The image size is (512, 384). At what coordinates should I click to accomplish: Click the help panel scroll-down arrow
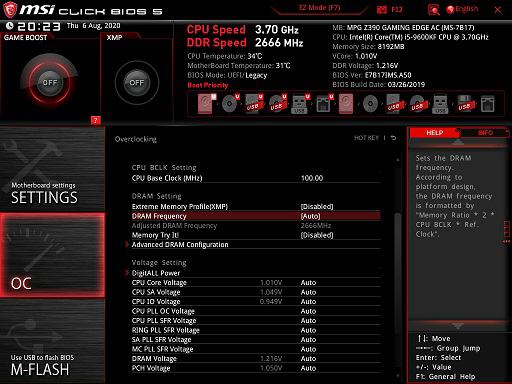tap(458, 326)
